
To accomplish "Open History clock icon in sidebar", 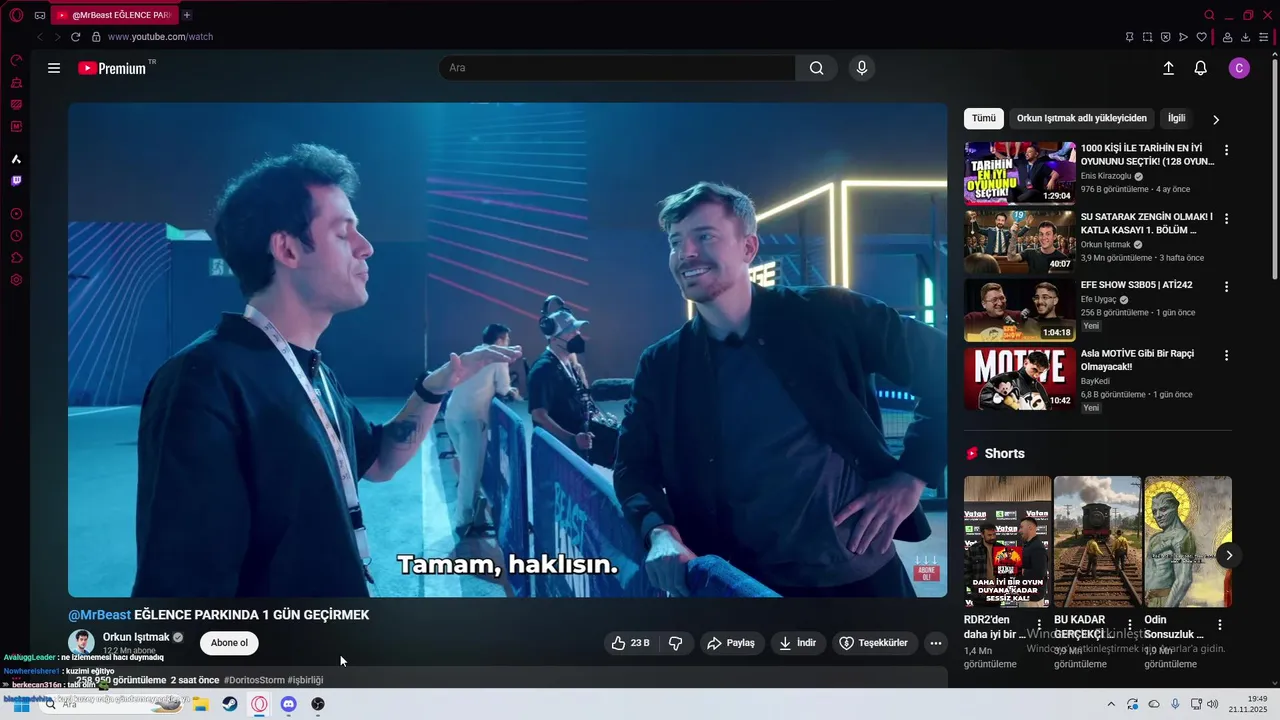I will [16, 236].
